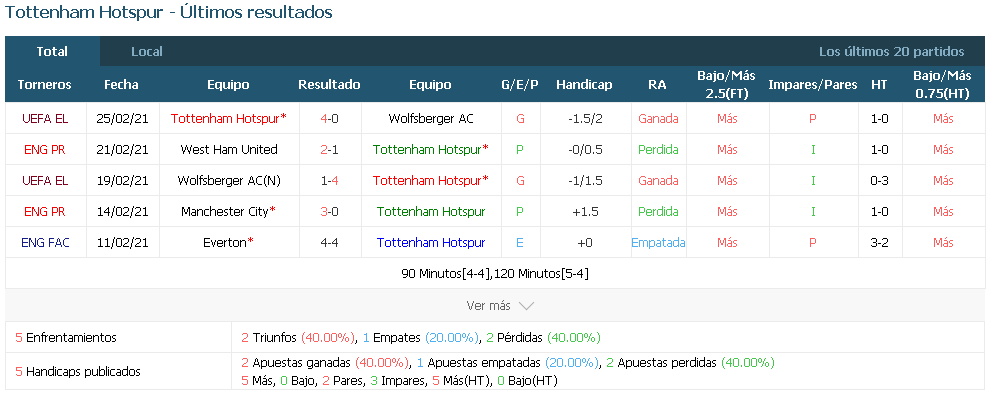Open Los últimos 20 partidos selector
1004x404 pixels.
click(891, 51)
